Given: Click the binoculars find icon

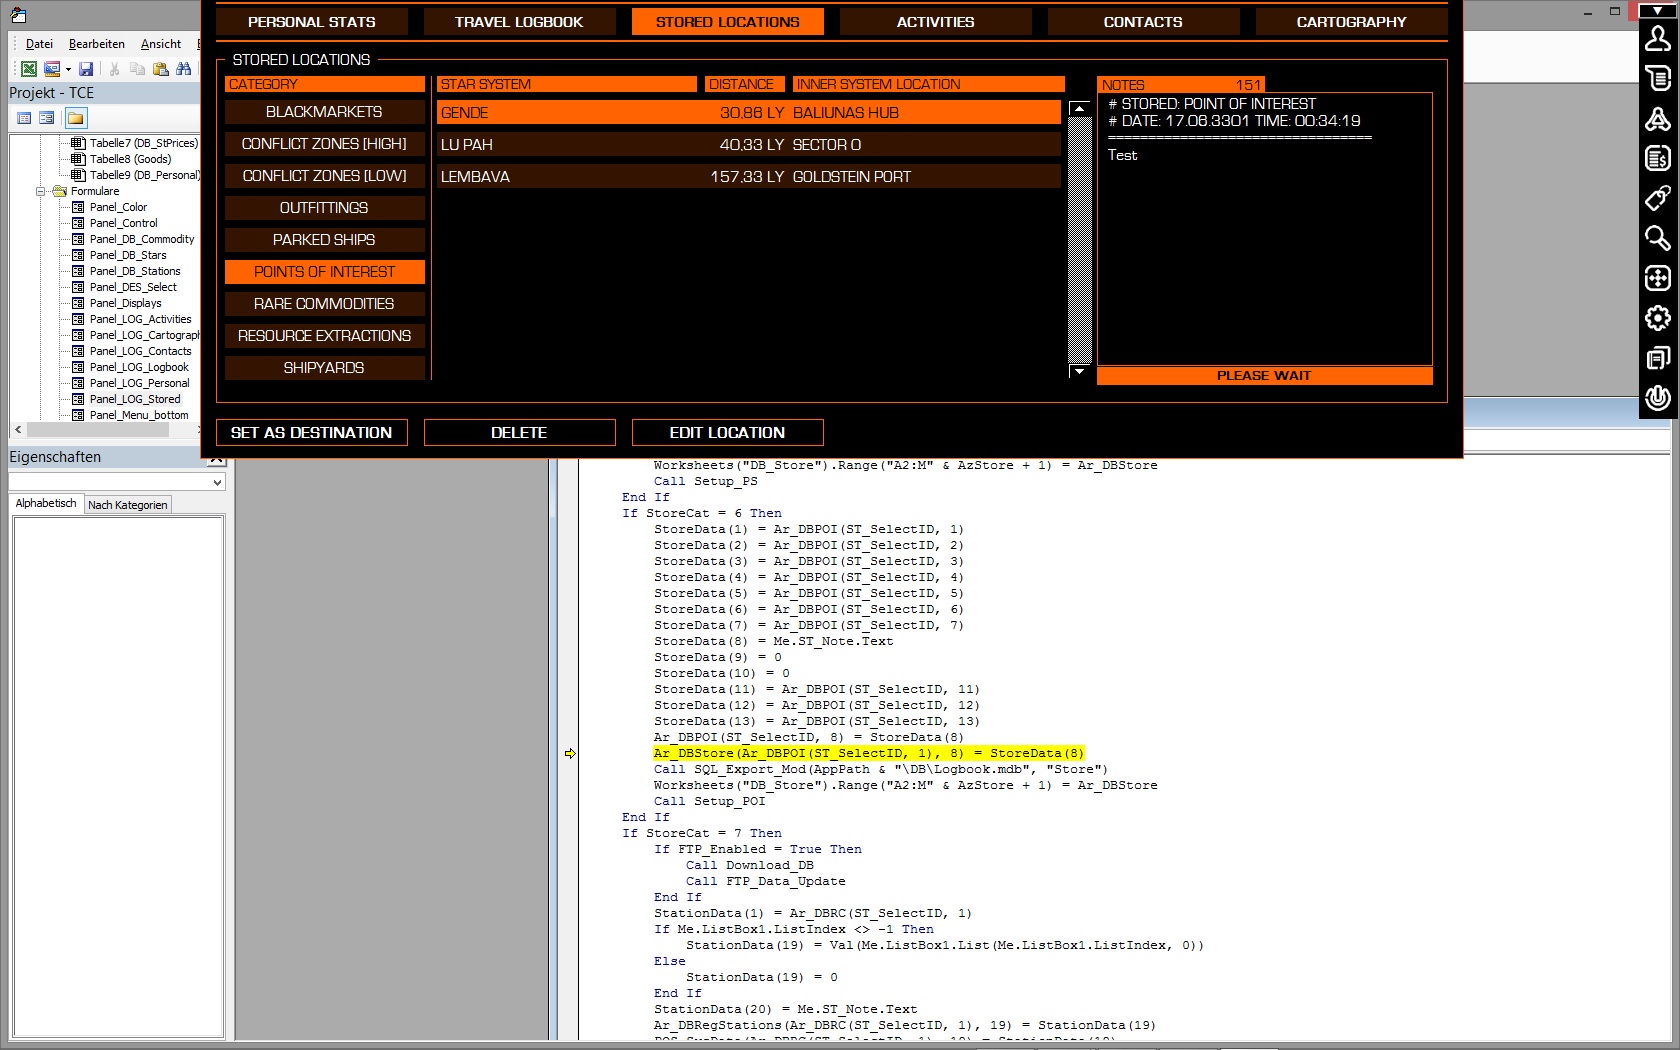Looking at the screenshot, I should pos(183,69).
